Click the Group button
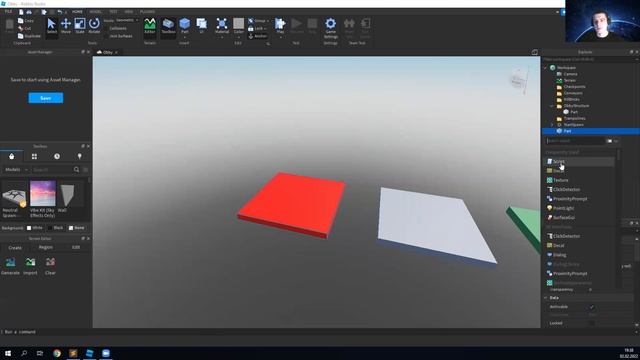Screen dimensions: 640x360 point(257,21)
